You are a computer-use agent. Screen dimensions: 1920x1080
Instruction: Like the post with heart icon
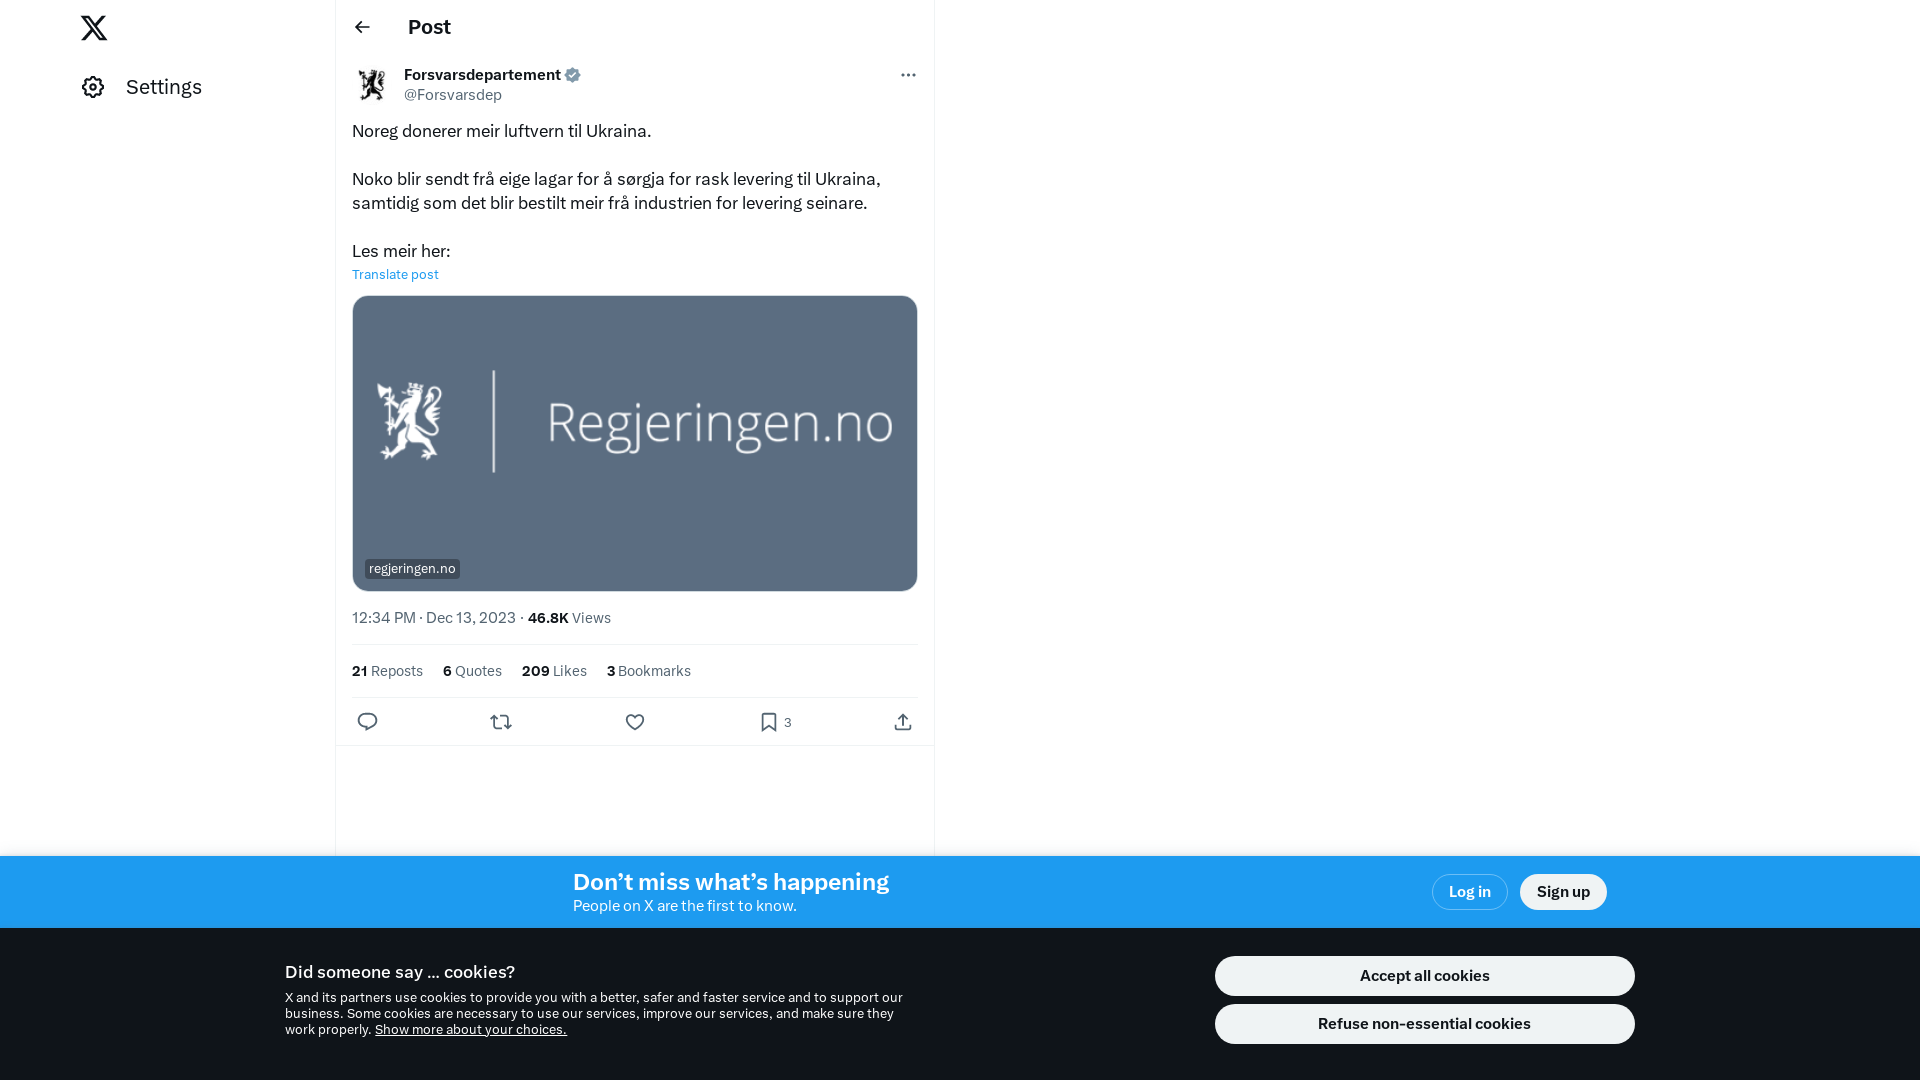[635, 722]
